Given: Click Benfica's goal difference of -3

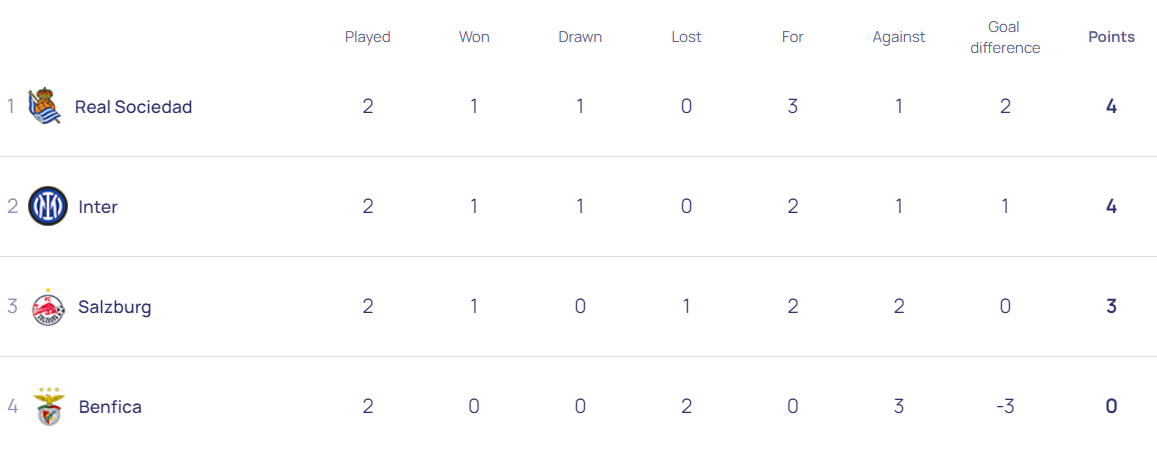Looking at the screenshot, I should pyautogui.click(x=1005, y=406).
